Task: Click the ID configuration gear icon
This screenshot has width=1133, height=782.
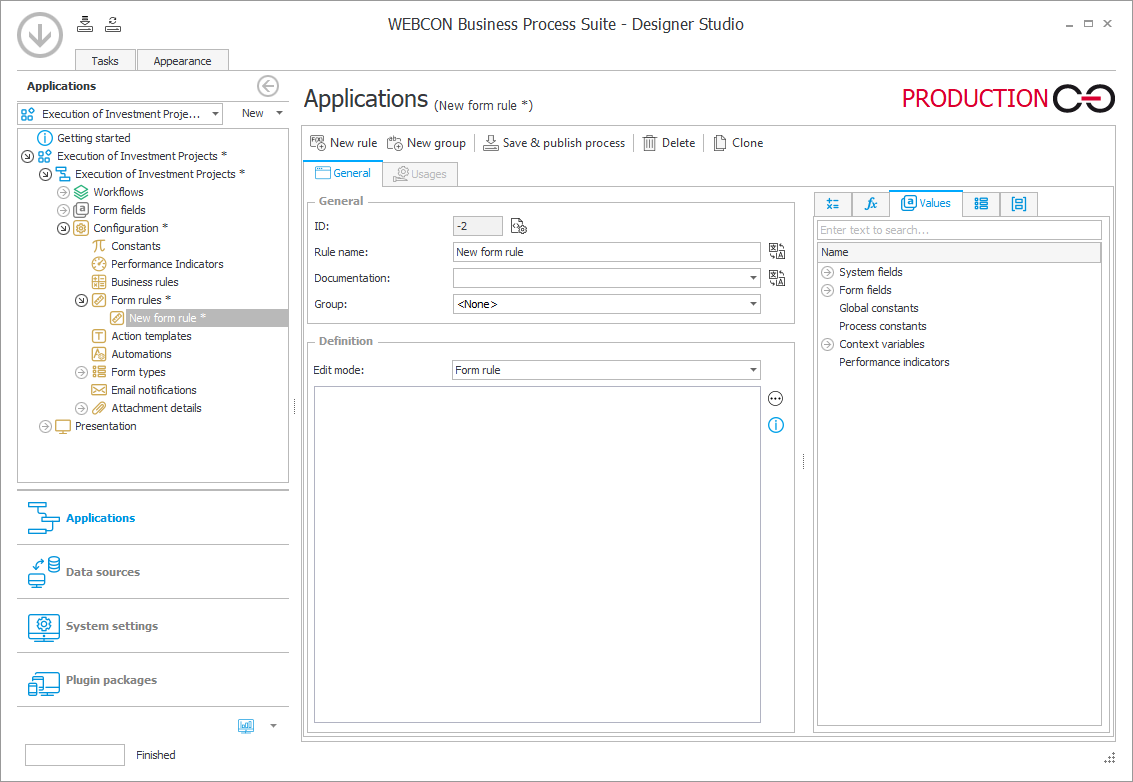Action: 518,226
